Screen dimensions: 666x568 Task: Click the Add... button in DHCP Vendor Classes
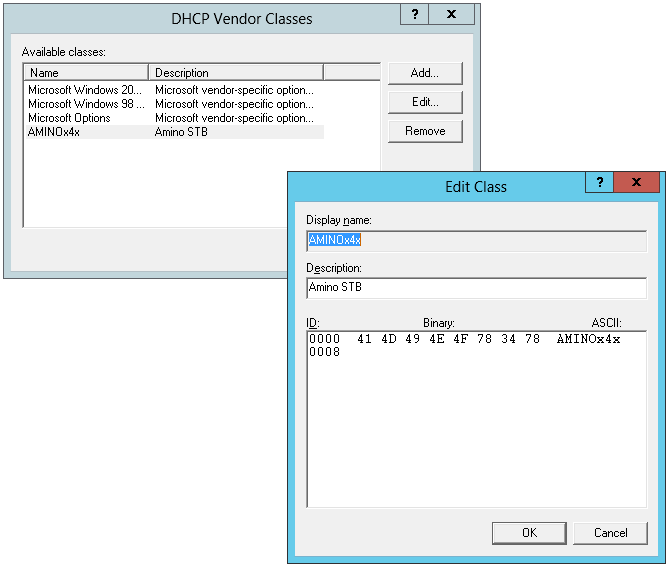tap(425, 73)
